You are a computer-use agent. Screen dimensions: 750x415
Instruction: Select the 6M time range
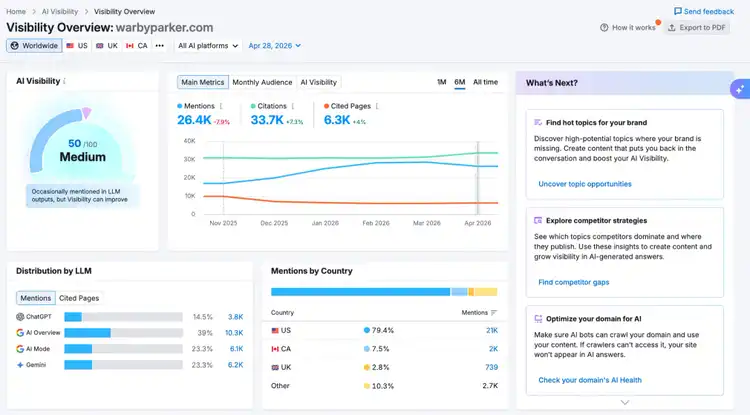pyautogui.click(x=460, y=82)
